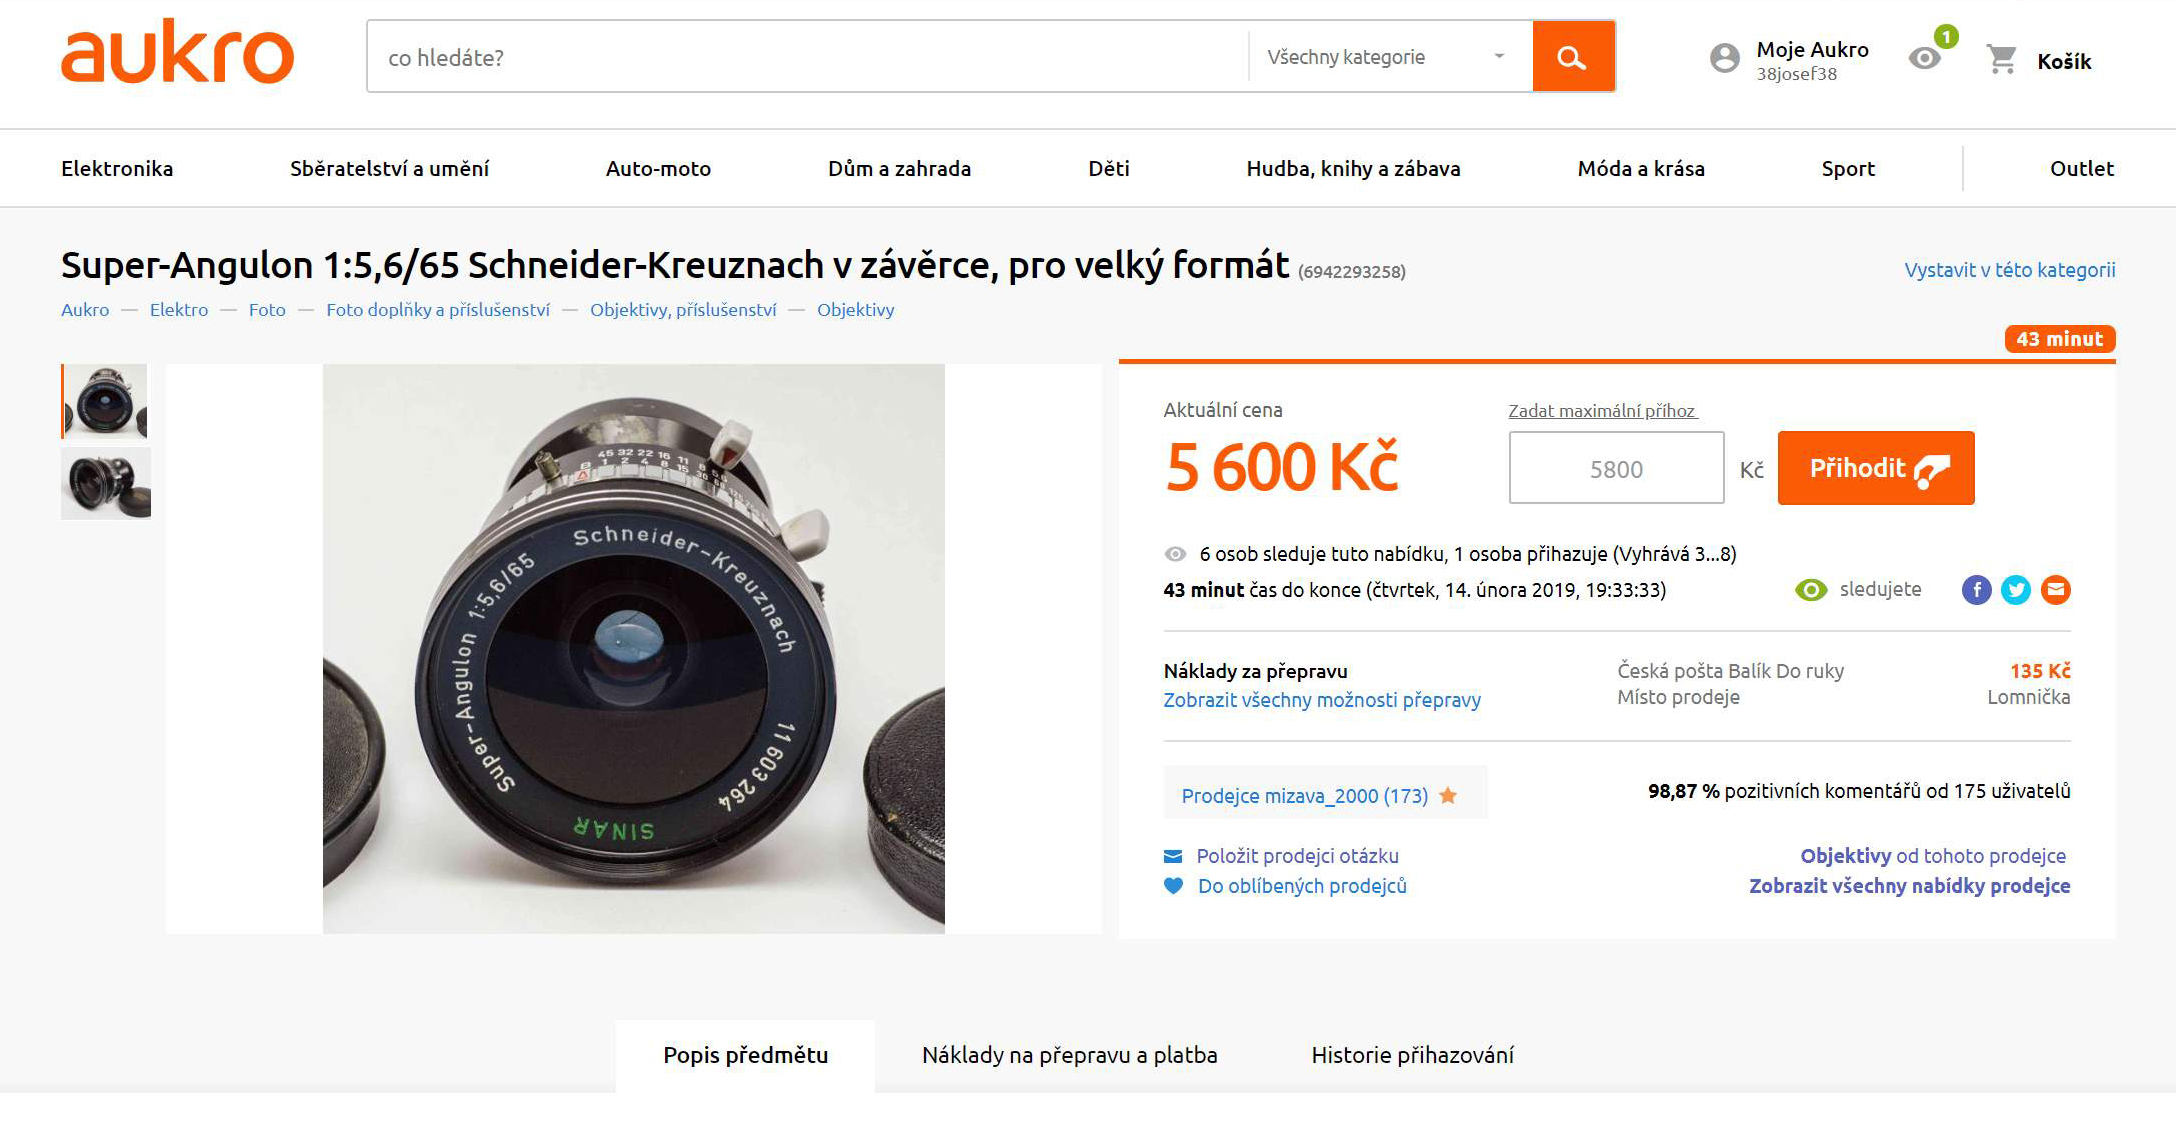
Task: Click the heart icon for favorite sellers
Action: pyautogui.click(x=1174, y=886)
